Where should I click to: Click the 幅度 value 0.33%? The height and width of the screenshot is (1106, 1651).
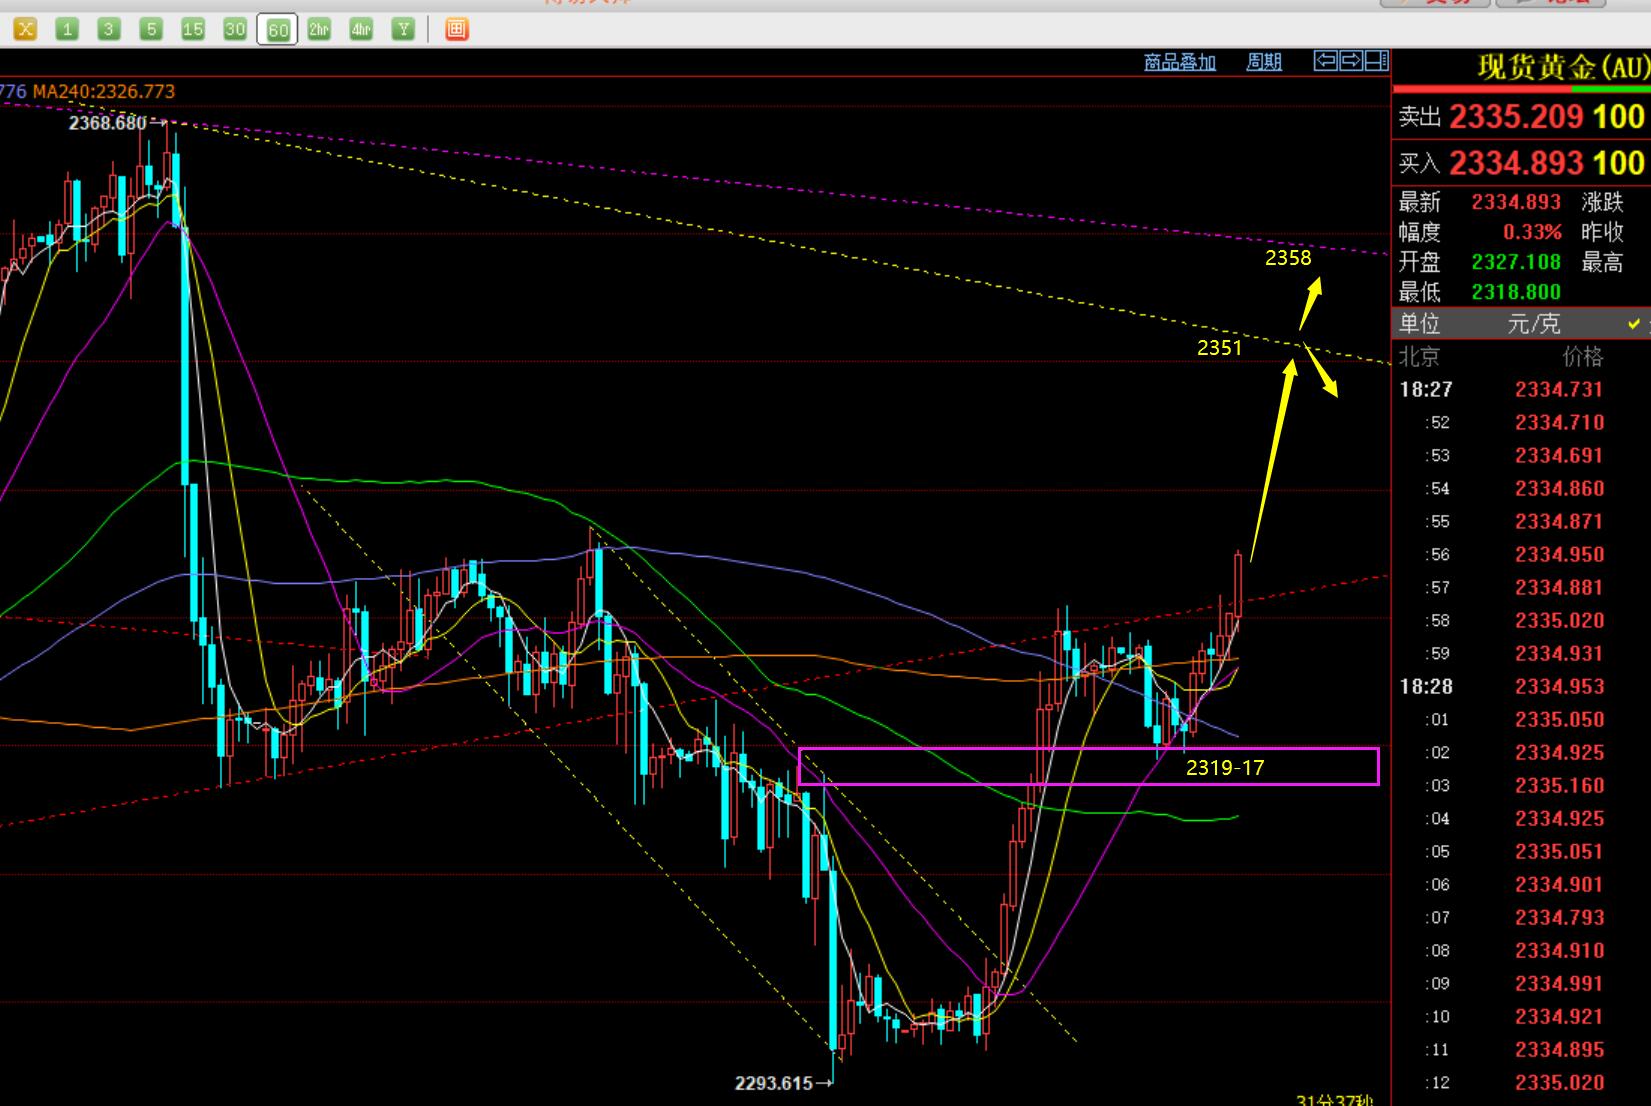[x=1532, y=232]
